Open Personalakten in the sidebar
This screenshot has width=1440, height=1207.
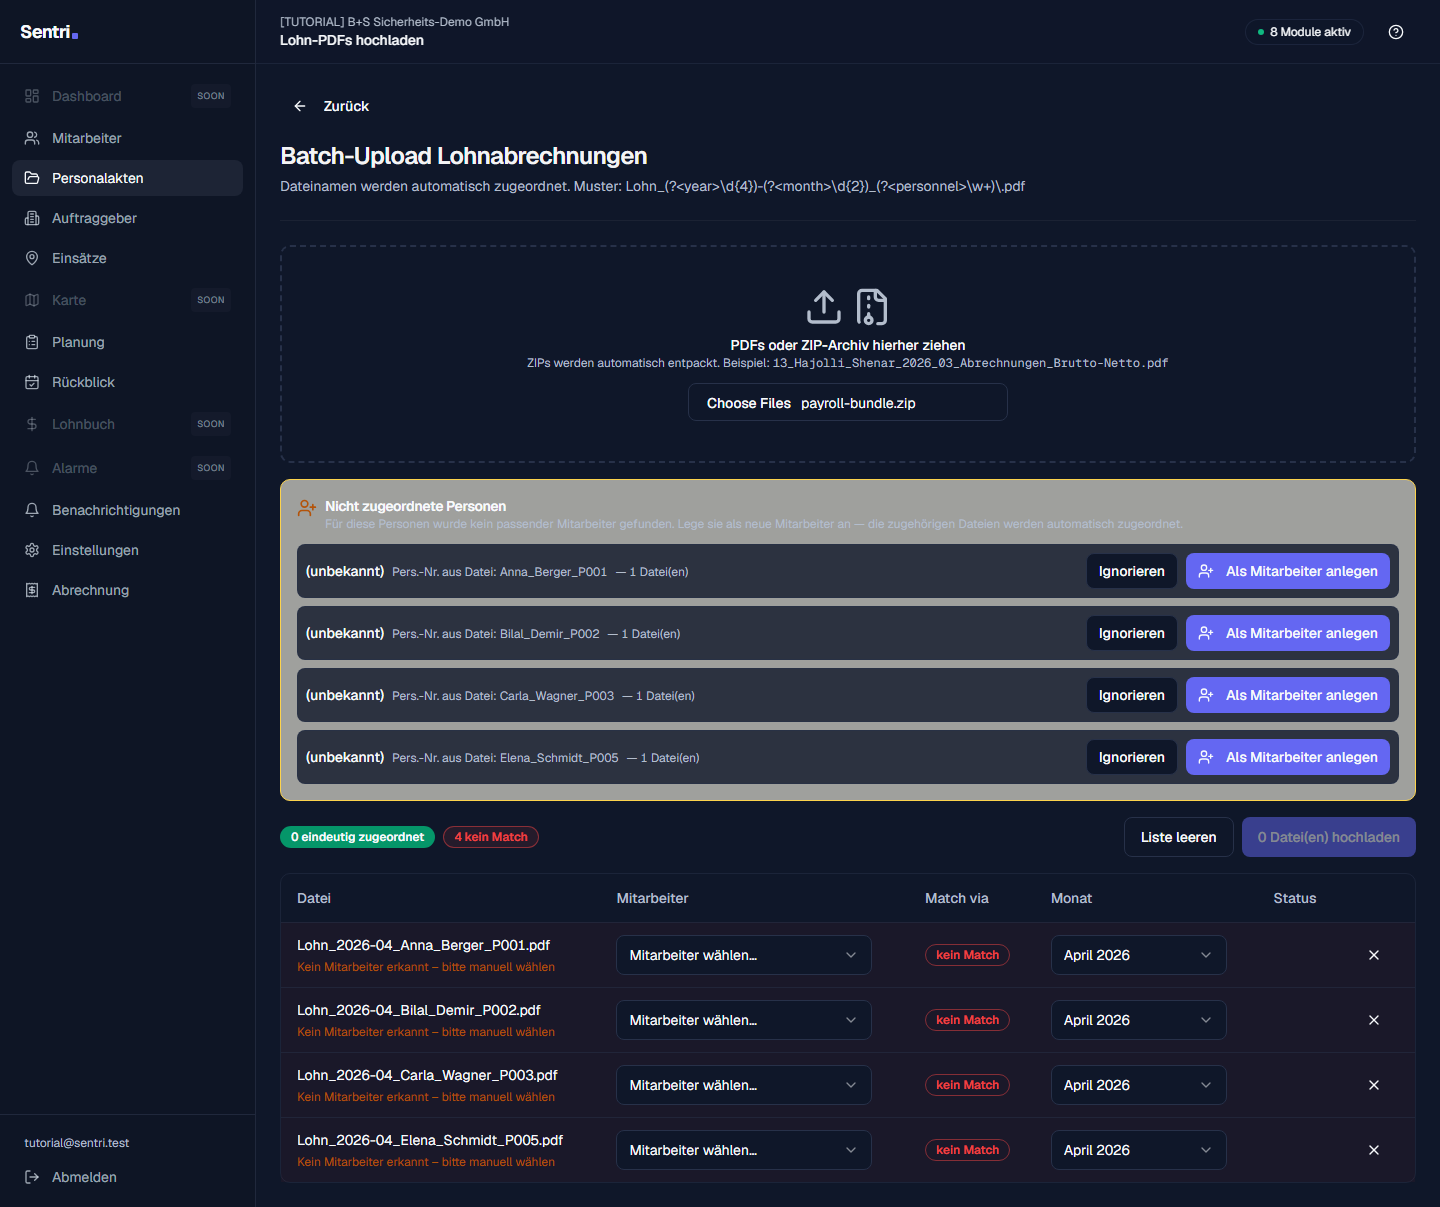[x=127, y=178]
